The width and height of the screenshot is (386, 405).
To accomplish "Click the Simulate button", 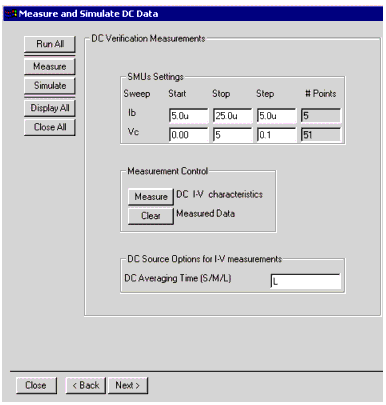I will [50, 86].
